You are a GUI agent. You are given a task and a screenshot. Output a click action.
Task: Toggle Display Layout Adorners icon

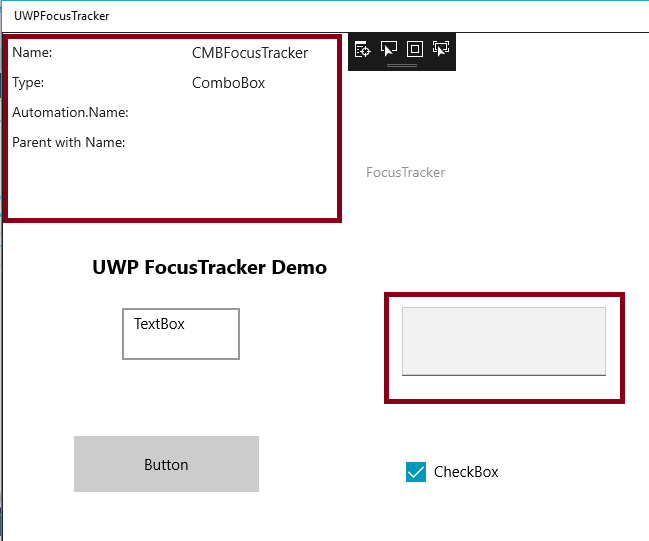pyautogui.click(x=415, y=49)
